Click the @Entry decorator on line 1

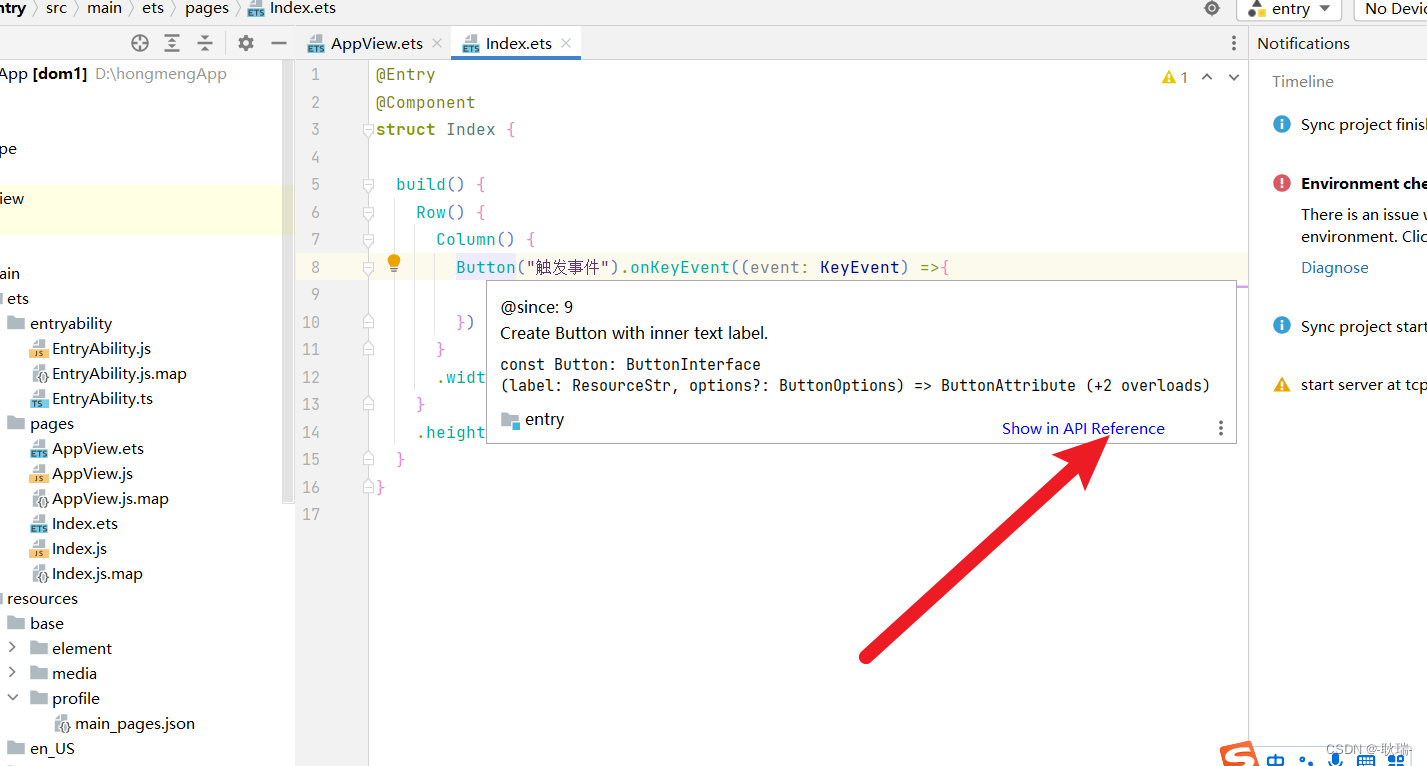(406, 74)
